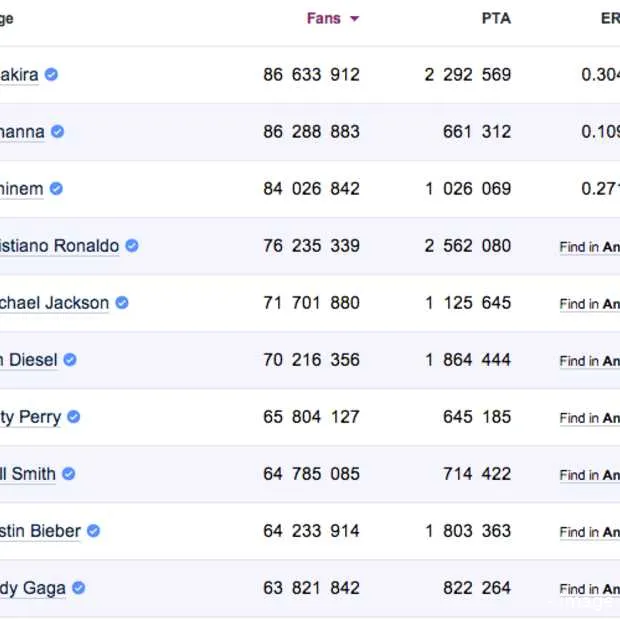
Task: Open the Shakira page link
Action: 19,75
